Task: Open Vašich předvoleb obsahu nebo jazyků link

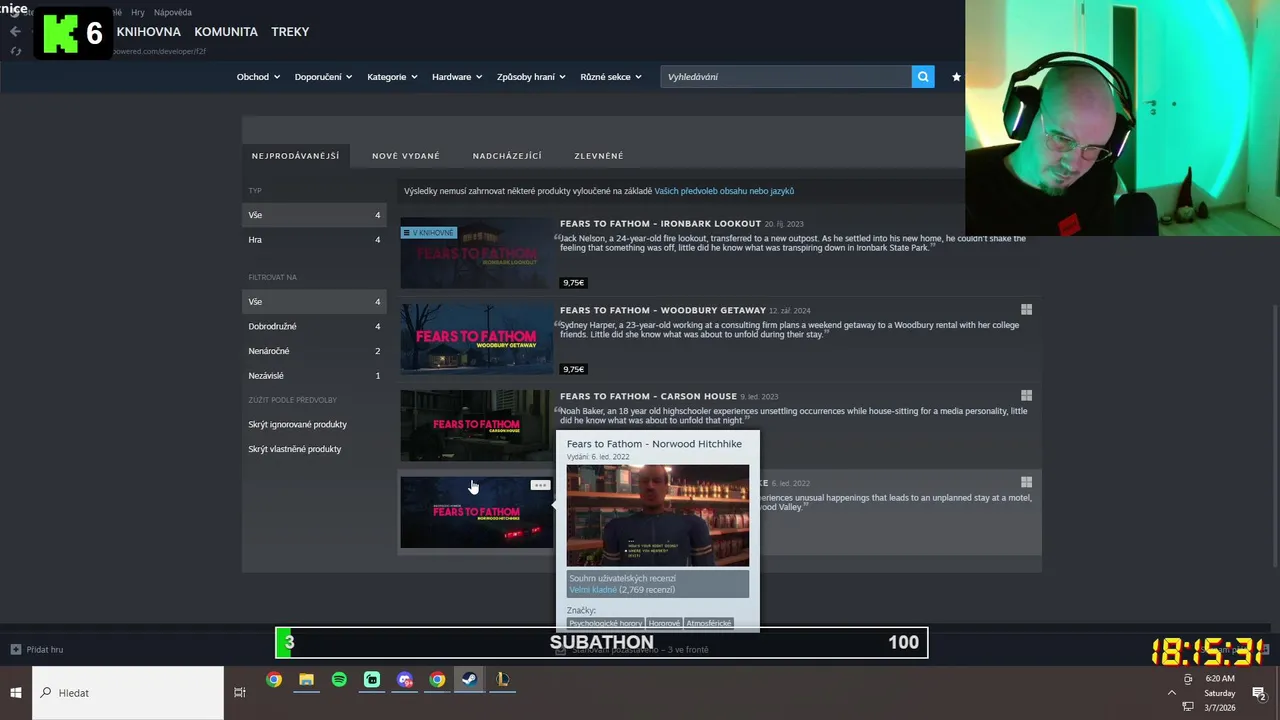Action: click(724, 191)
